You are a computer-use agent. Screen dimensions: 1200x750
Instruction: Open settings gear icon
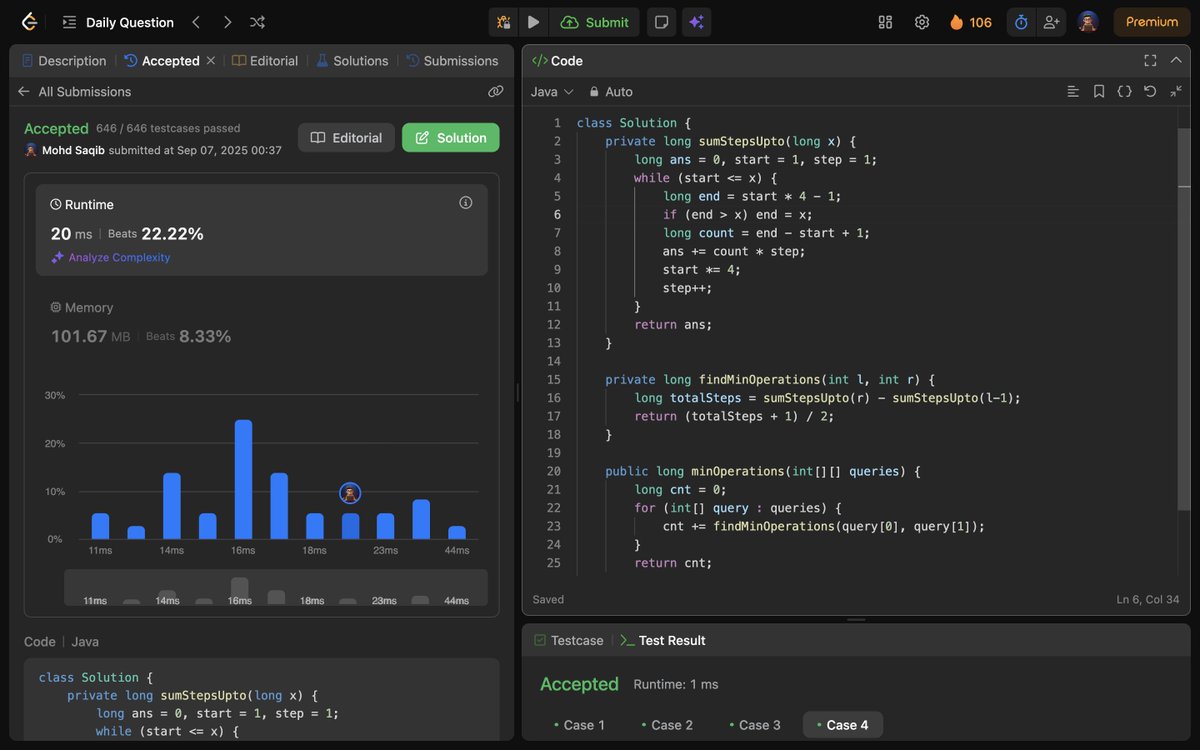922,22
